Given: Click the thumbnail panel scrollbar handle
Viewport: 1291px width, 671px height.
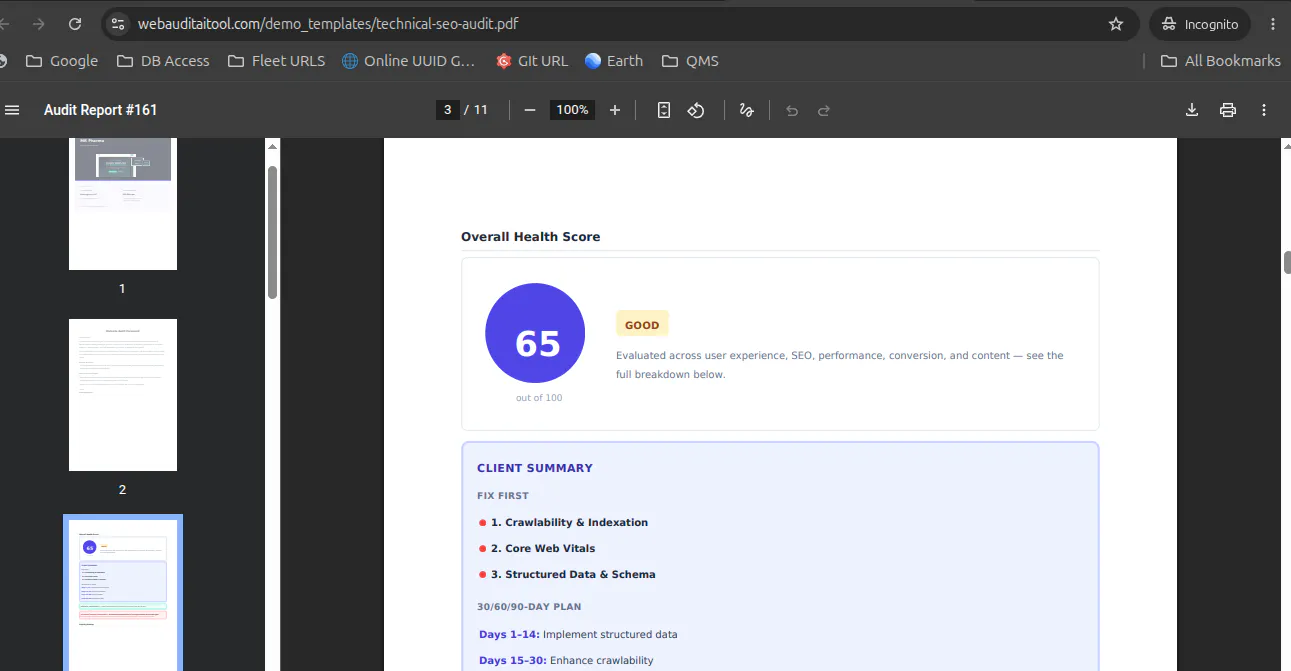Looking at the screenshot, I should (x=272, y=232).
